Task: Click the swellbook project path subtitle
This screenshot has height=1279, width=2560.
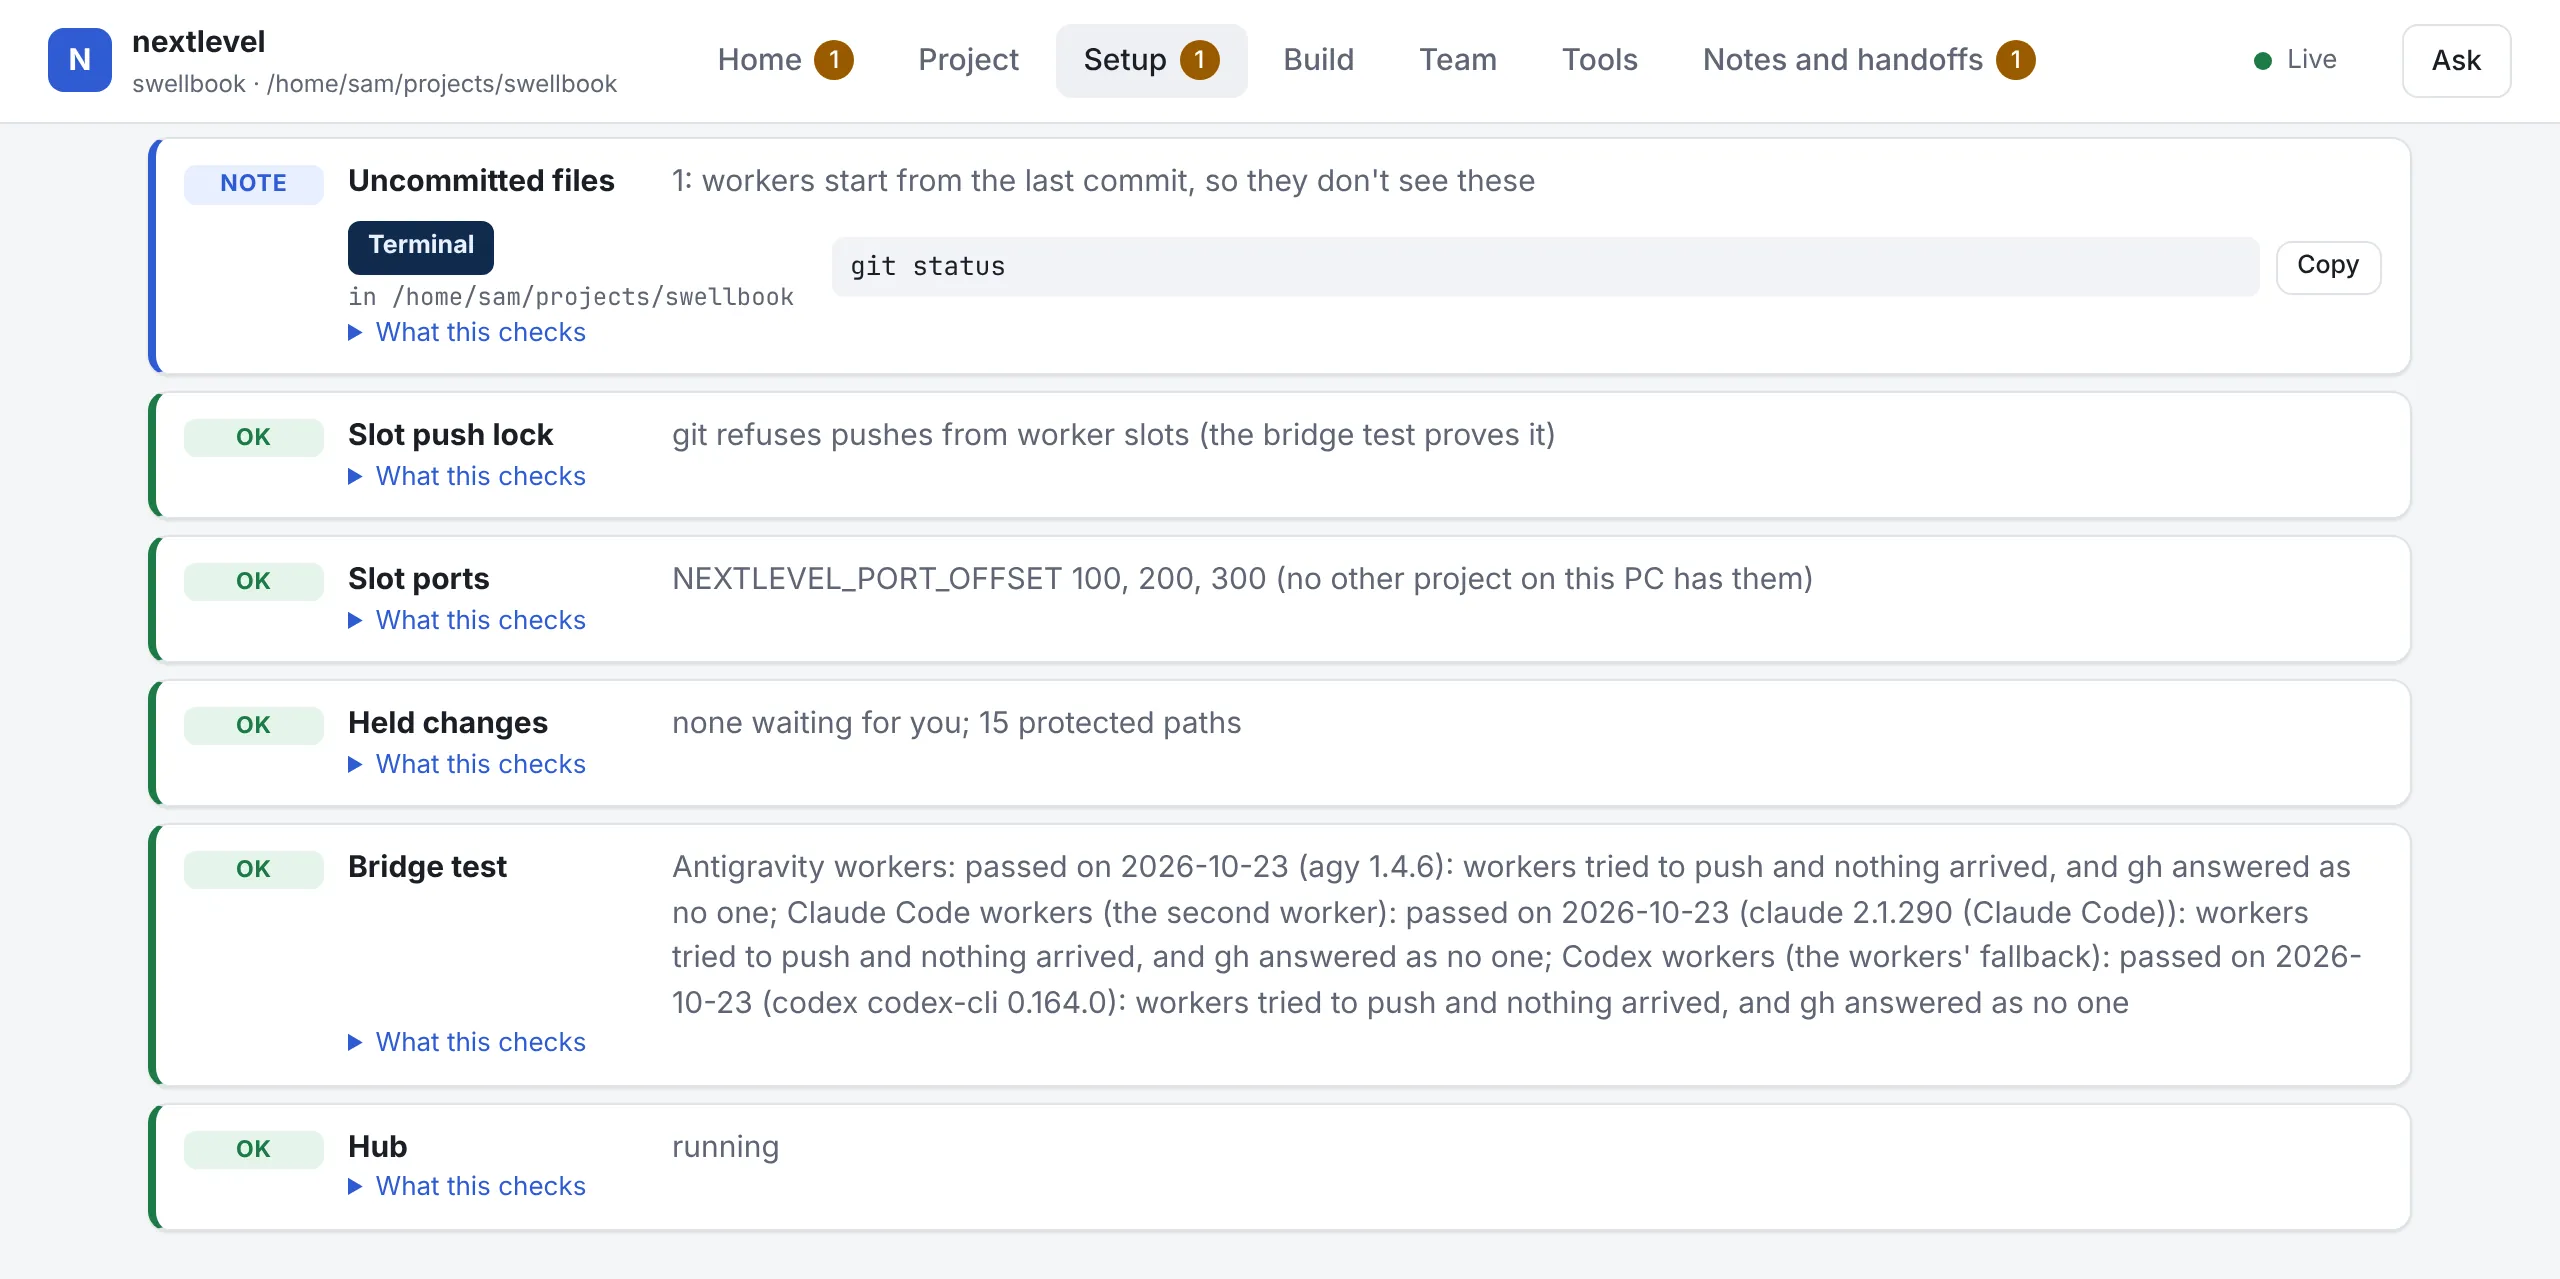Action: pyautogui.click(x=374, y=84)
